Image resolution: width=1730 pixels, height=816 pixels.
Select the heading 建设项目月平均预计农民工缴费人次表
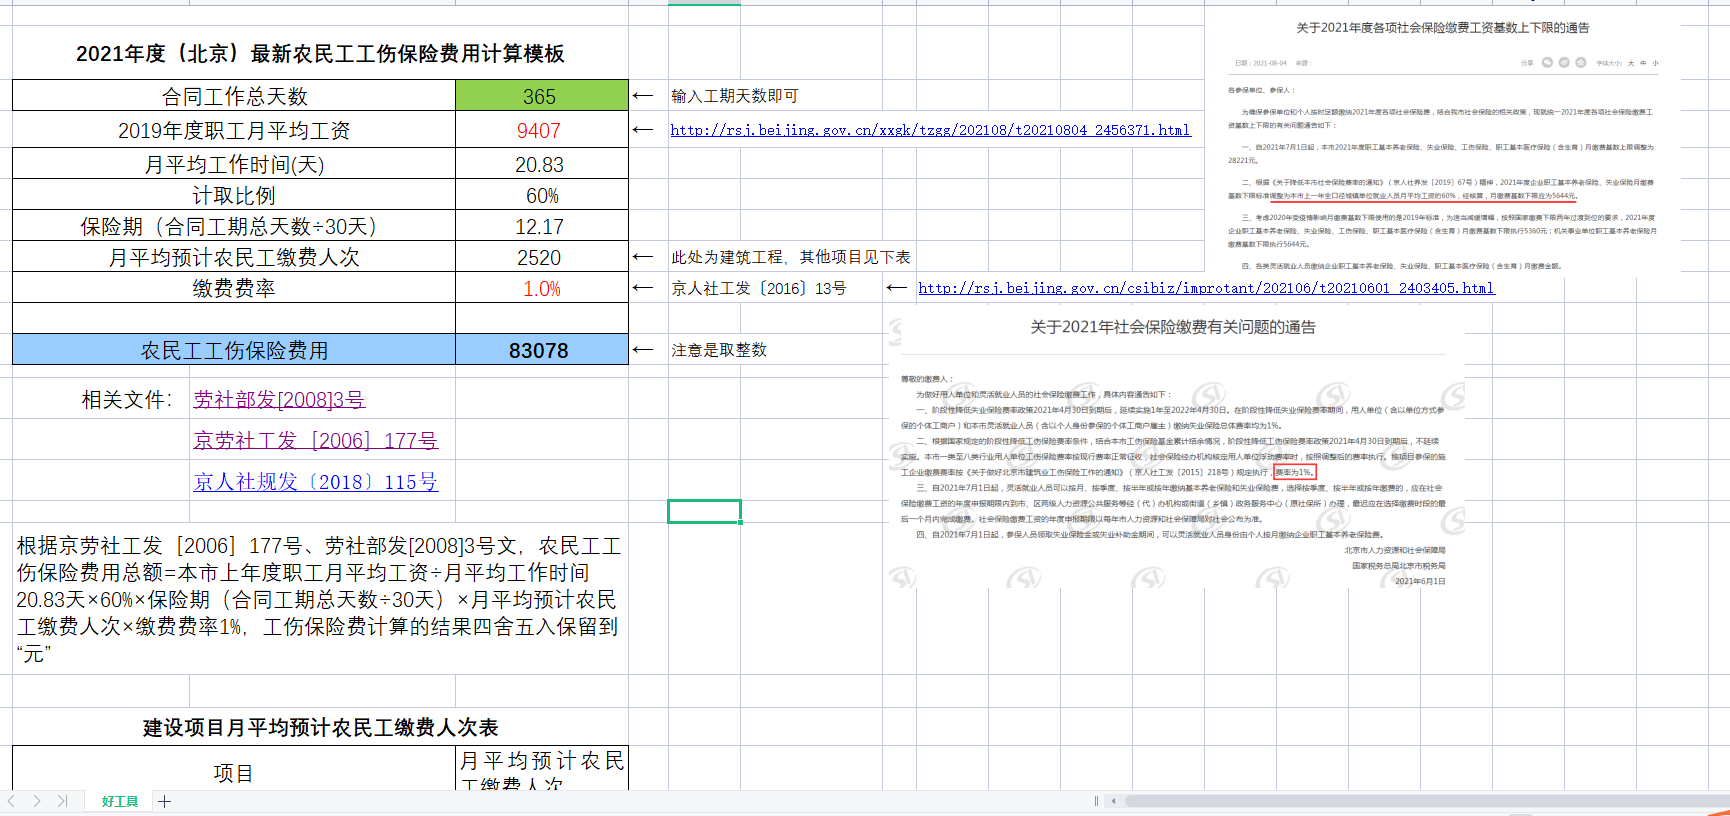[x=320, y=727]
